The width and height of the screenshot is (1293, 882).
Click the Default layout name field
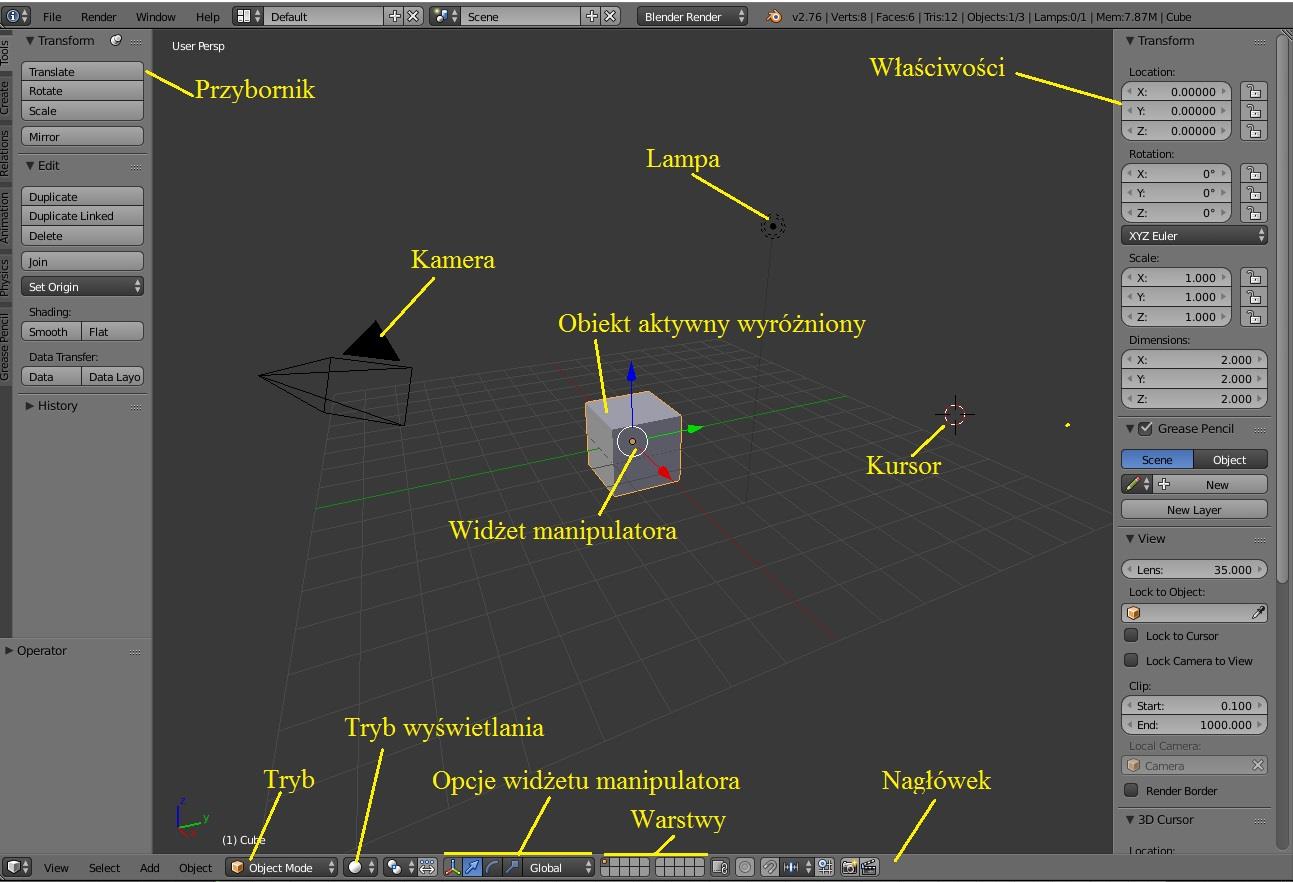324,16
